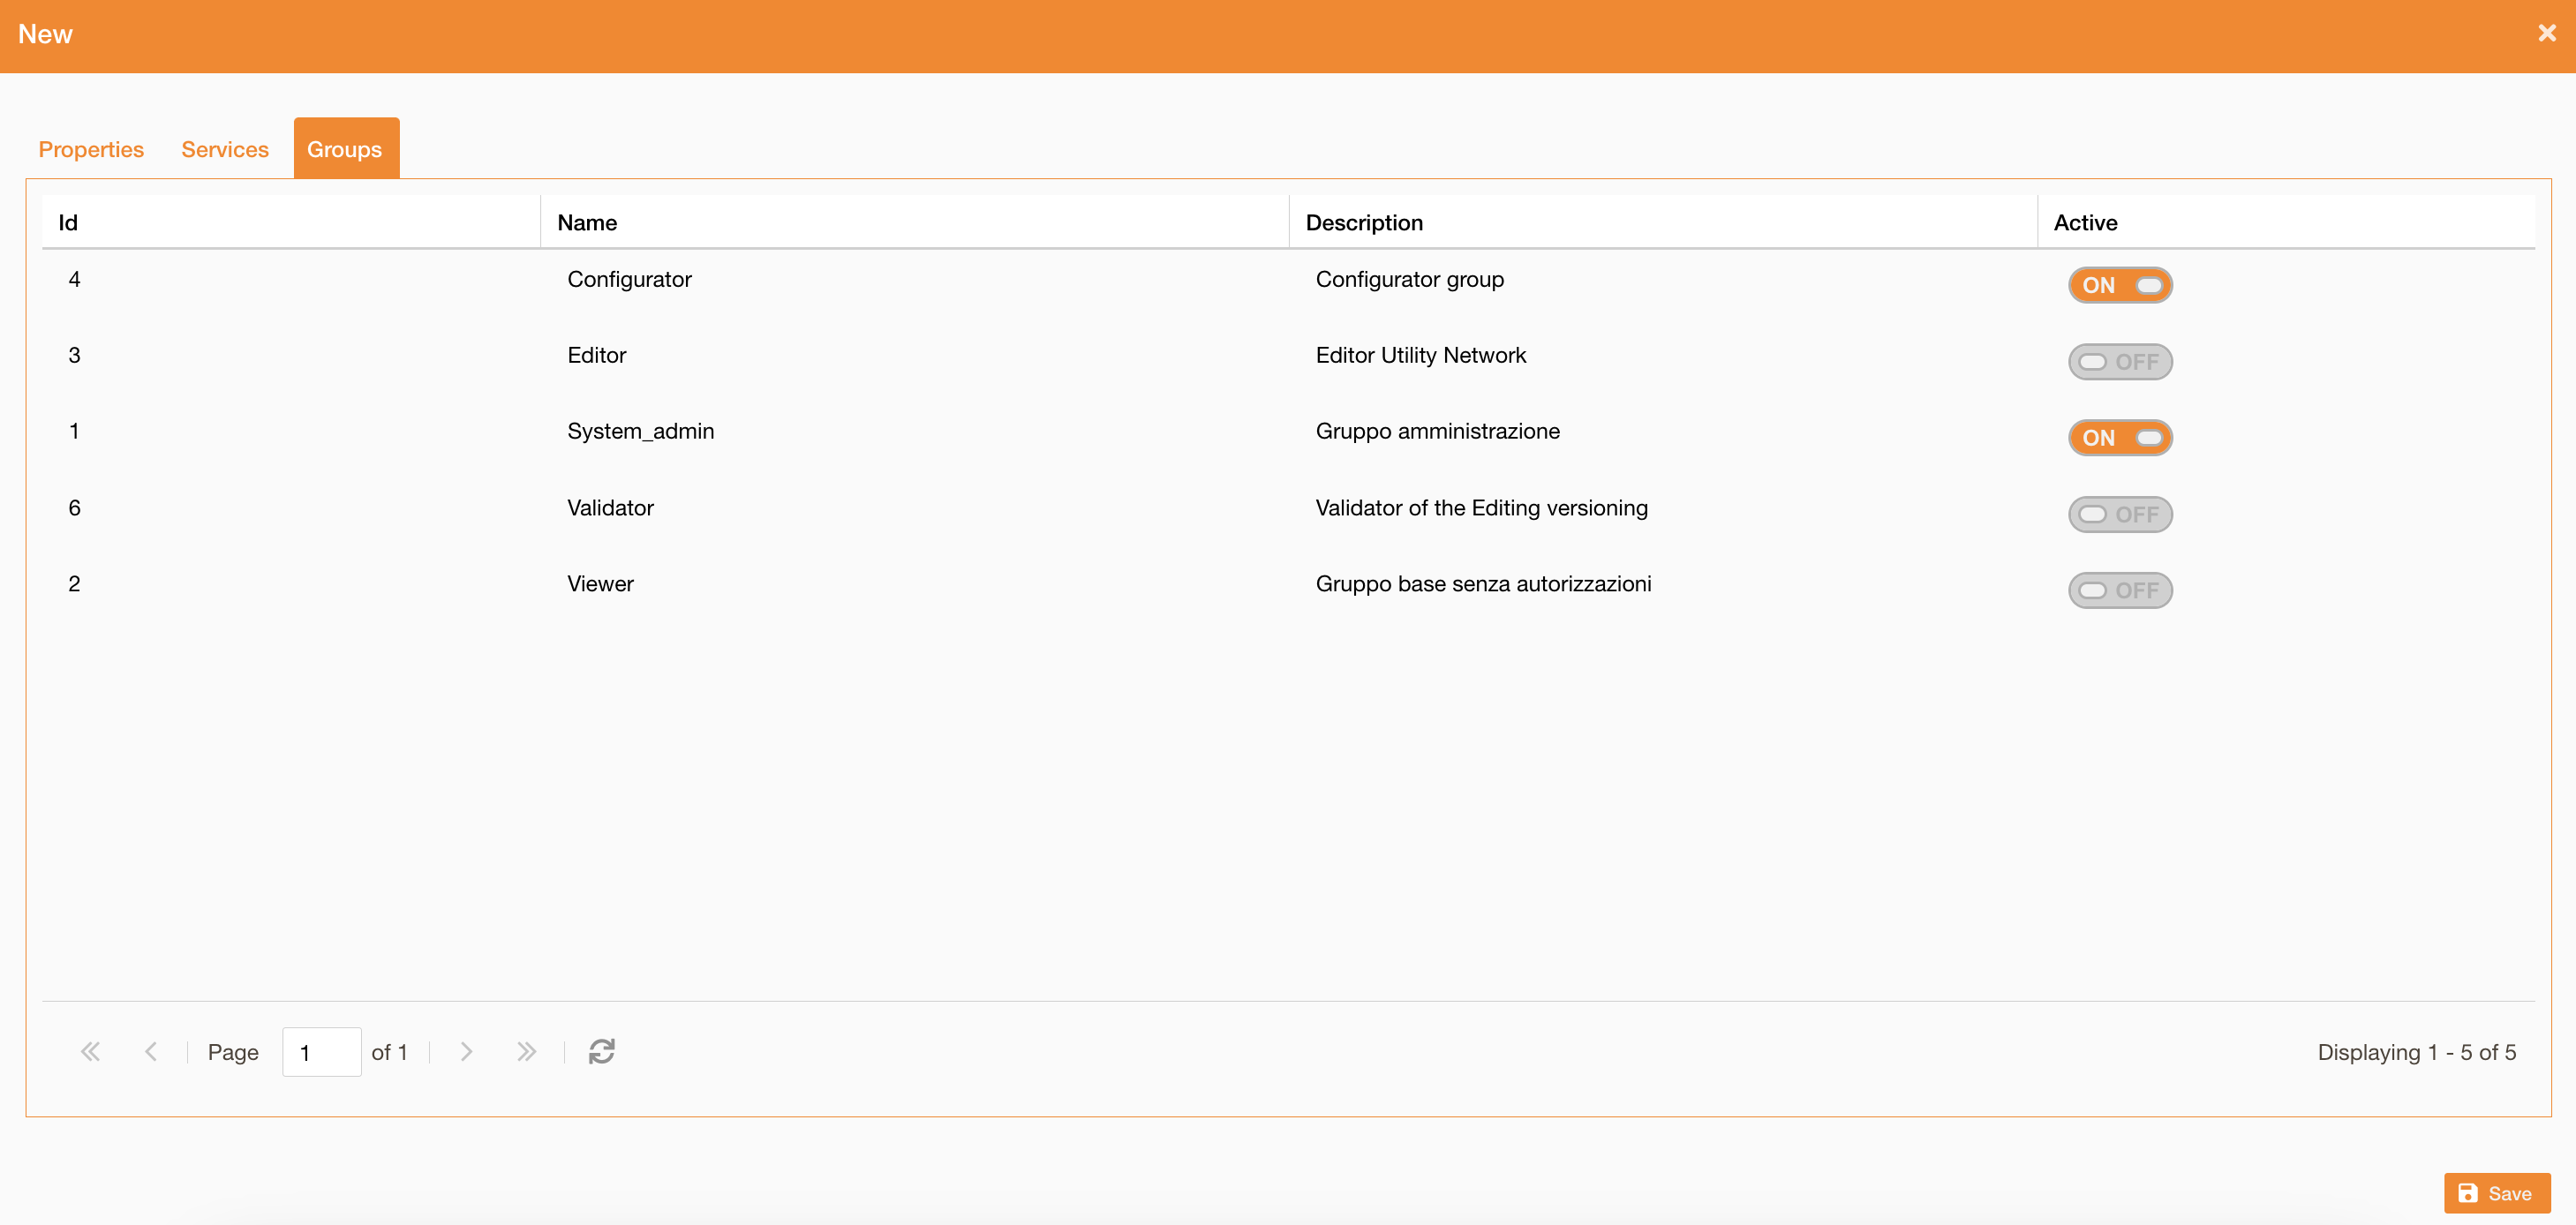The height and width of the screenshot is (1225, 2576).
Task: Refresh the groups grid
Action: (x=601, y=1051)
